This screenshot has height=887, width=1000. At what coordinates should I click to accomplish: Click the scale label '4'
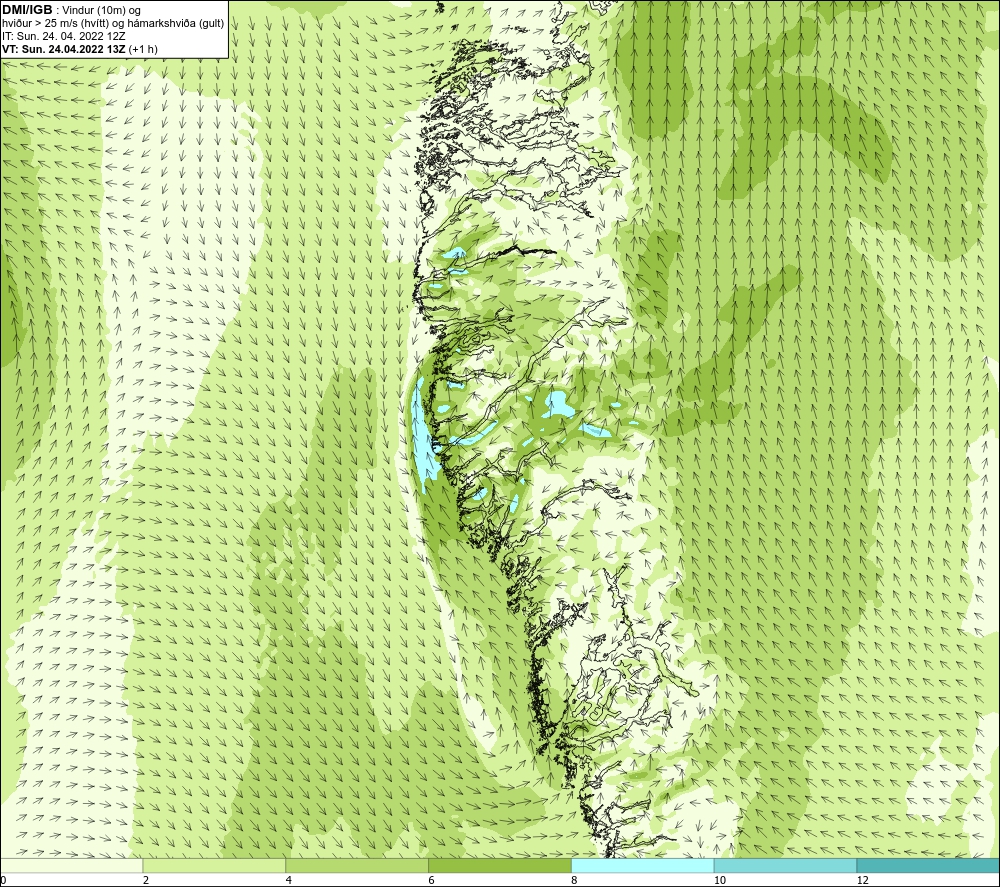pos(289,881)
